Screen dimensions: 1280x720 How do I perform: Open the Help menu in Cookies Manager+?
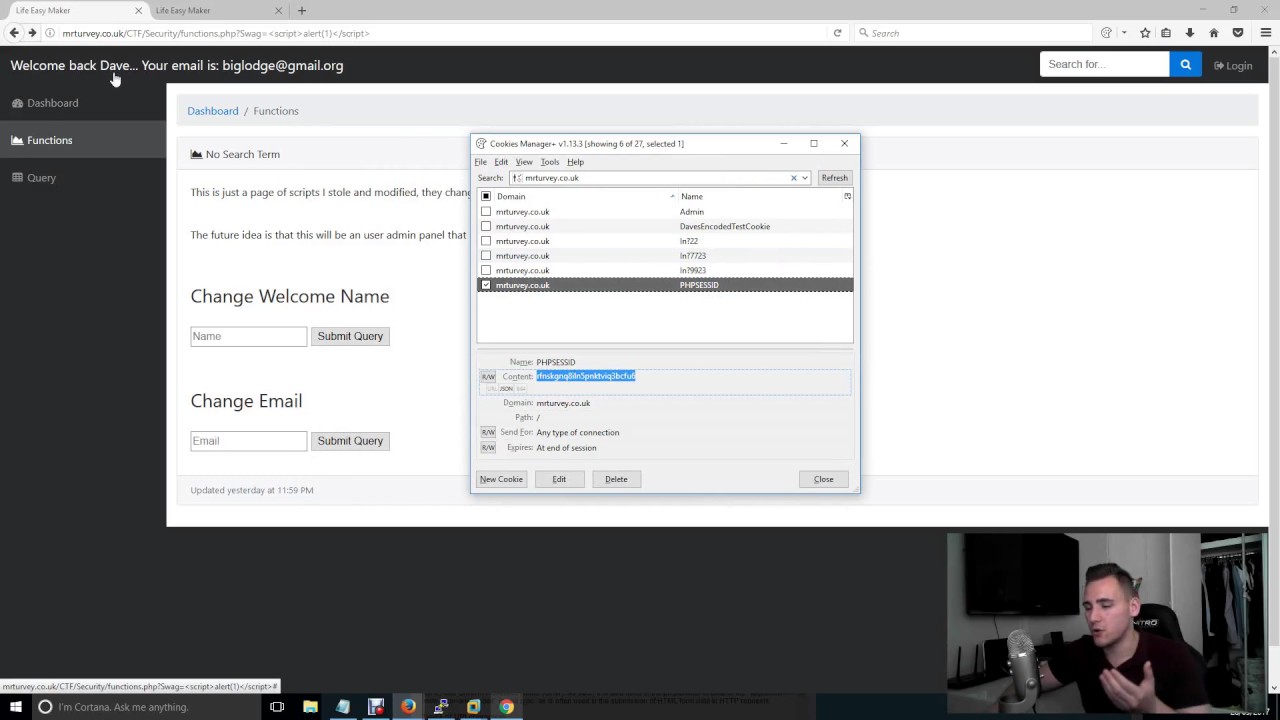[x=576, y=162]
